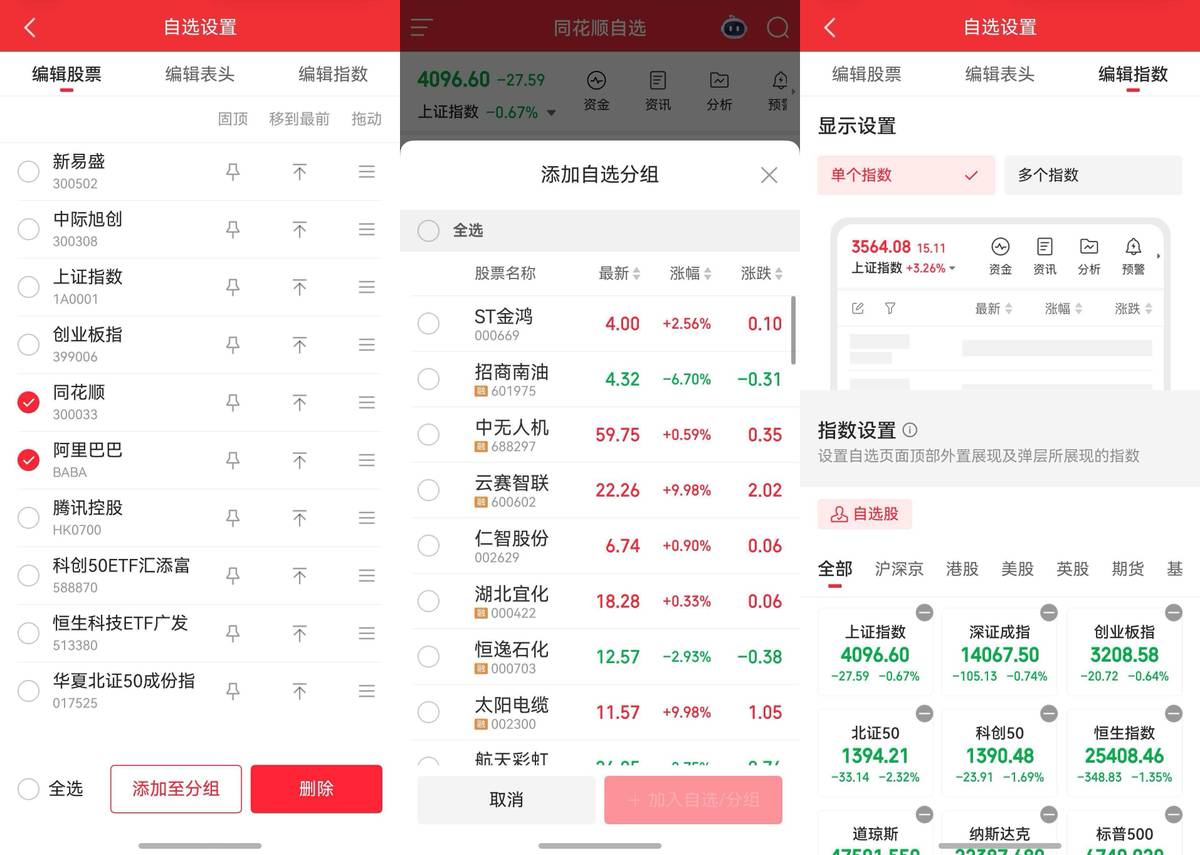Expand 上证指数 dropdown in preview card
This screenshot has height=855, width=1200.
click(x=952, y=268)
